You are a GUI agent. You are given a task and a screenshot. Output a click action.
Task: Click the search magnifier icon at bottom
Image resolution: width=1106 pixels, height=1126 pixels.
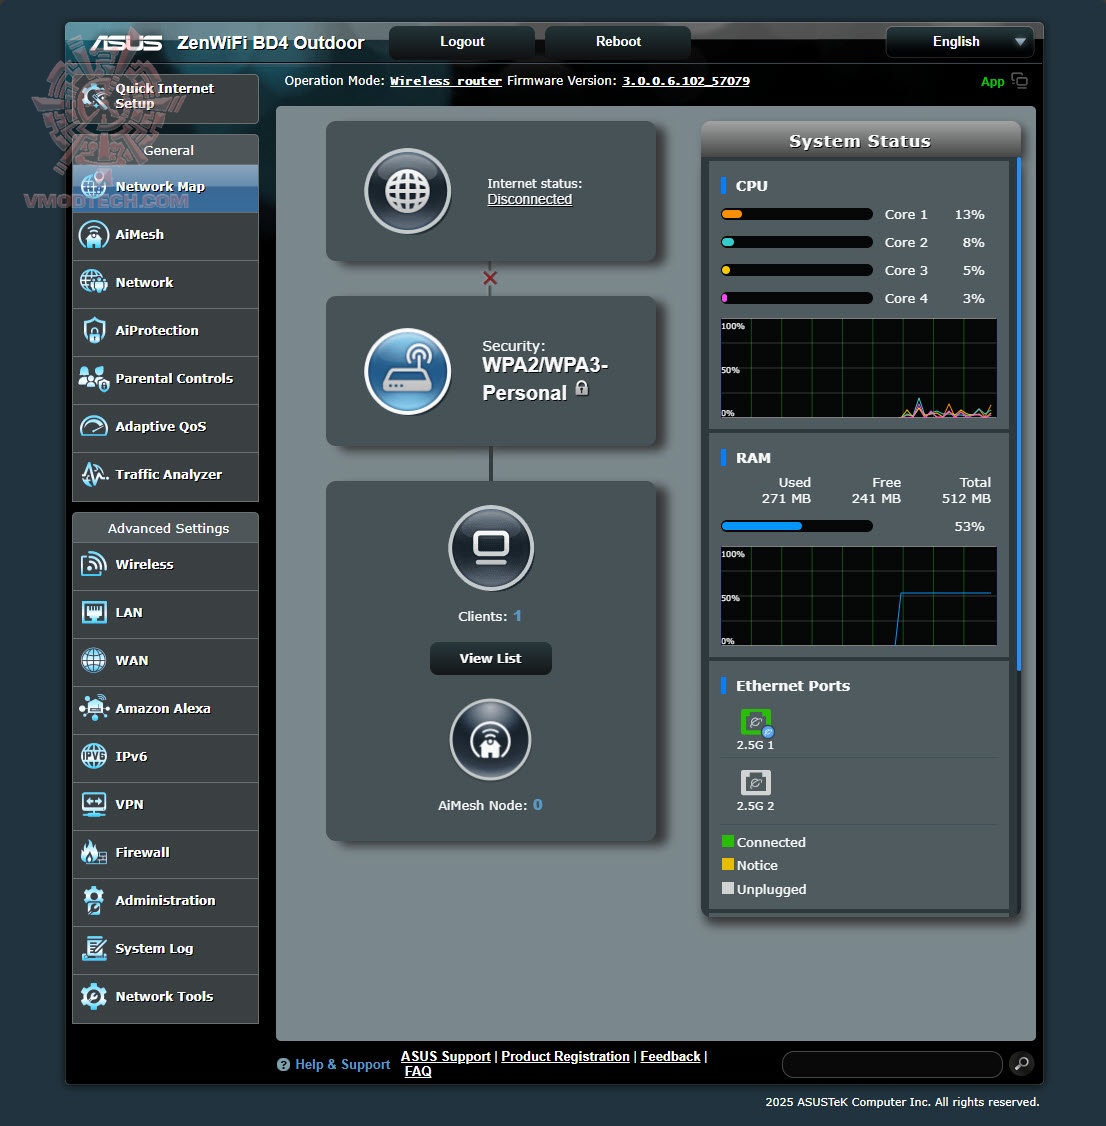click(1021, 1064)
